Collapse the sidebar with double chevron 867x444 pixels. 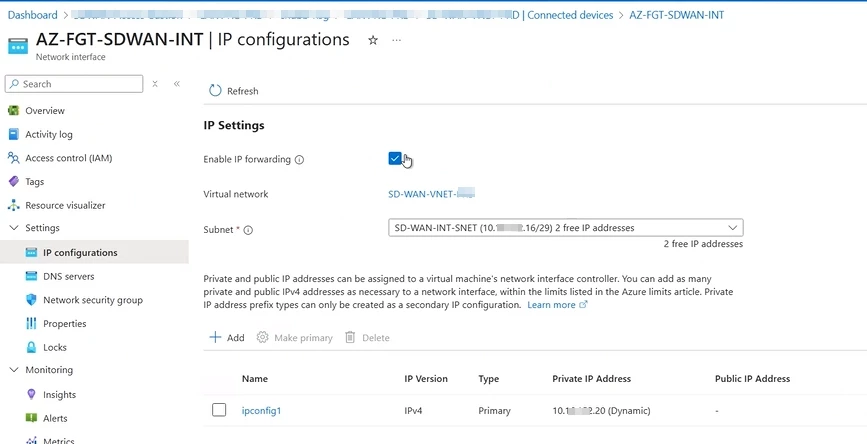pyautogui.click(x=177, y=83)
